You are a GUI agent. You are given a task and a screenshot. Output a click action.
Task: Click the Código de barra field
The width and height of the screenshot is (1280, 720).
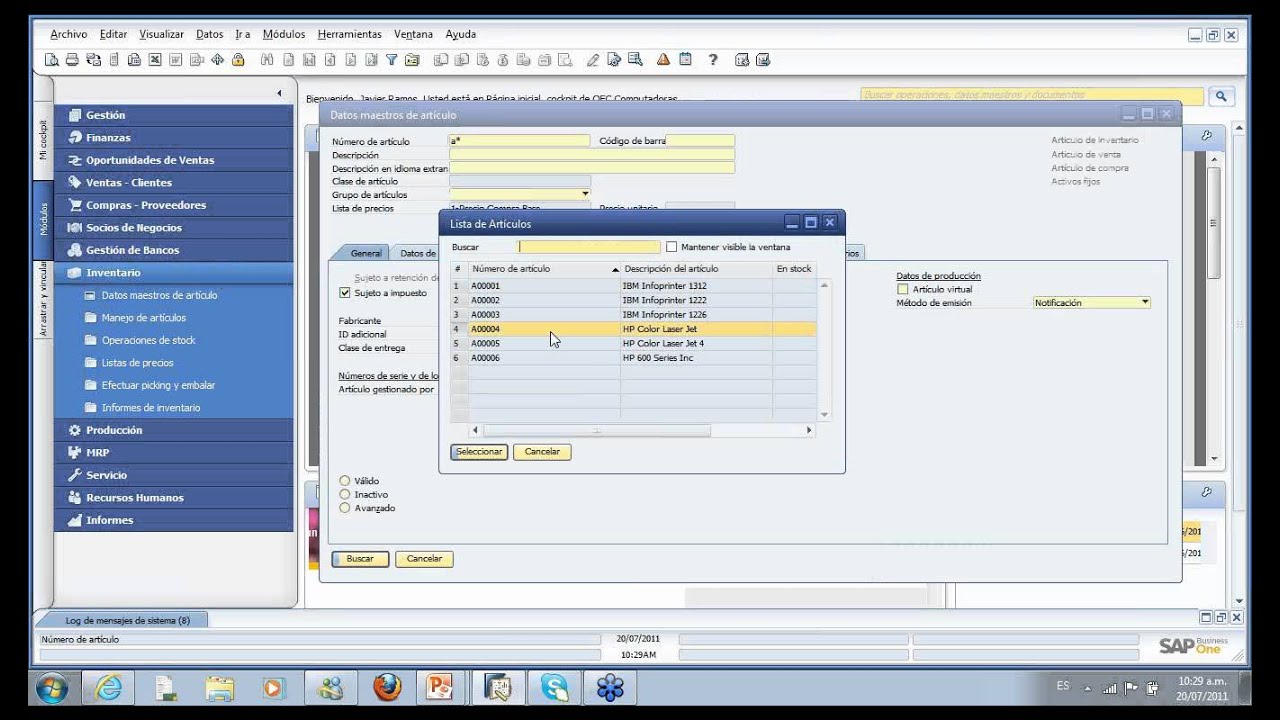700,141
